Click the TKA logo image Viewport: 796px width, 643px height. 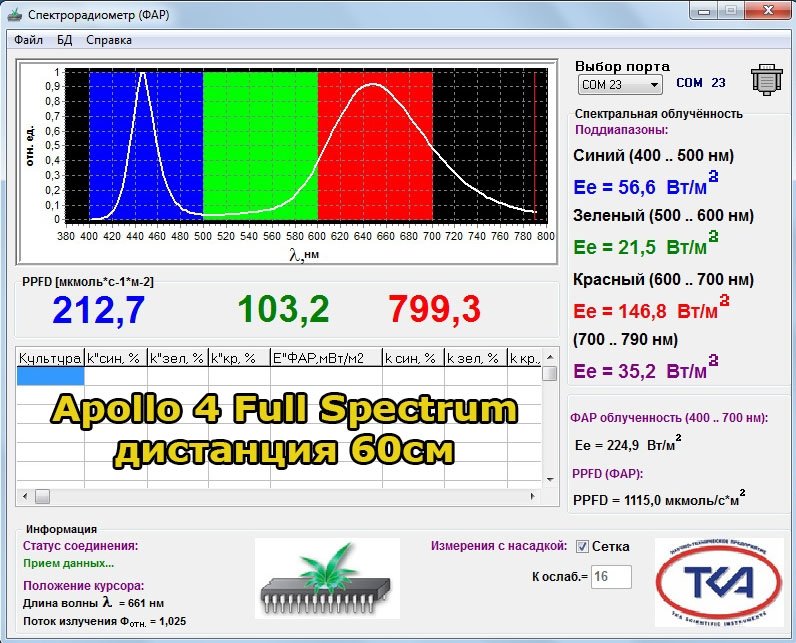(719, 582)
